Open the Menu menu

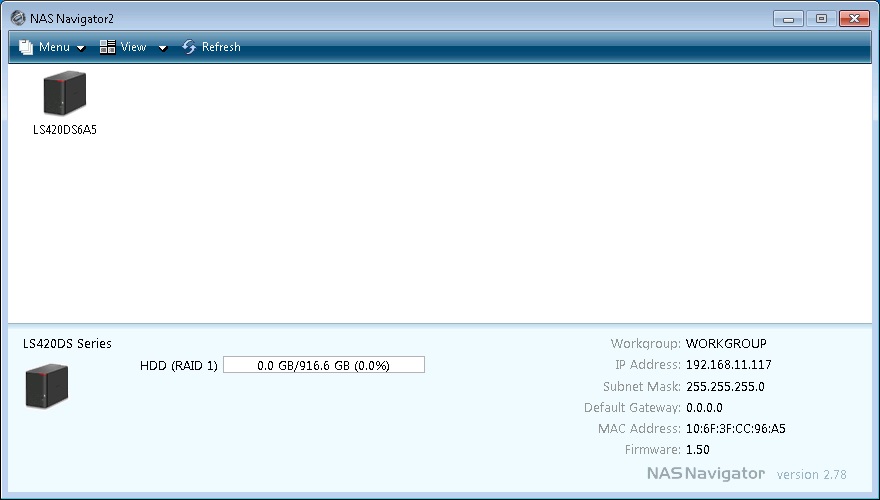[52, 47]
